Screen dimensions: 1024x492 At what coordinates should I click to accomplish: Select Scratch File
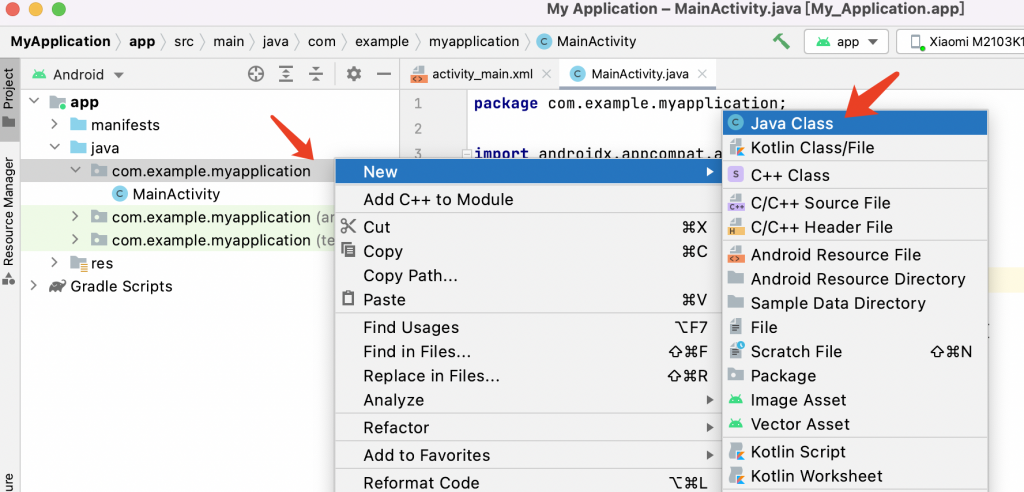click(855, 352)
